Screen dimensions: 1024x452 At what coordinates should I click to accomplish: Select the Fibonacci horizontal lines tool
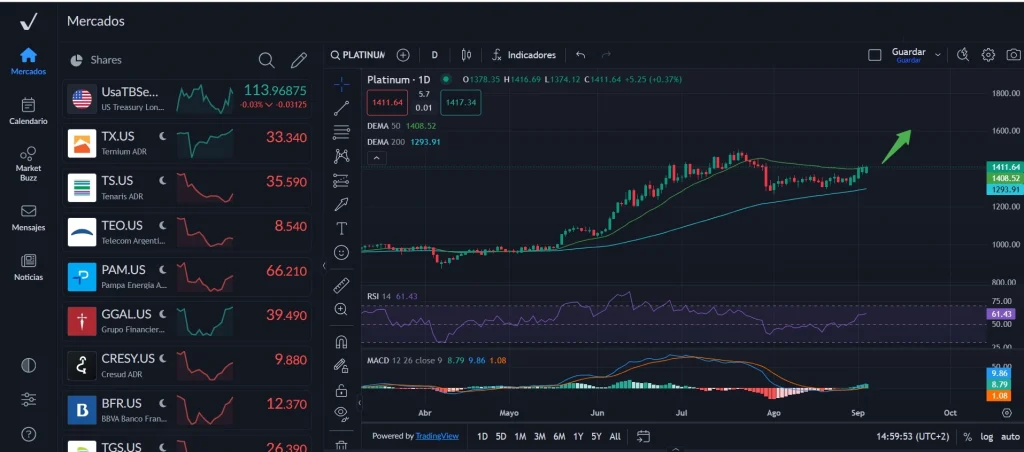(341, 133)
